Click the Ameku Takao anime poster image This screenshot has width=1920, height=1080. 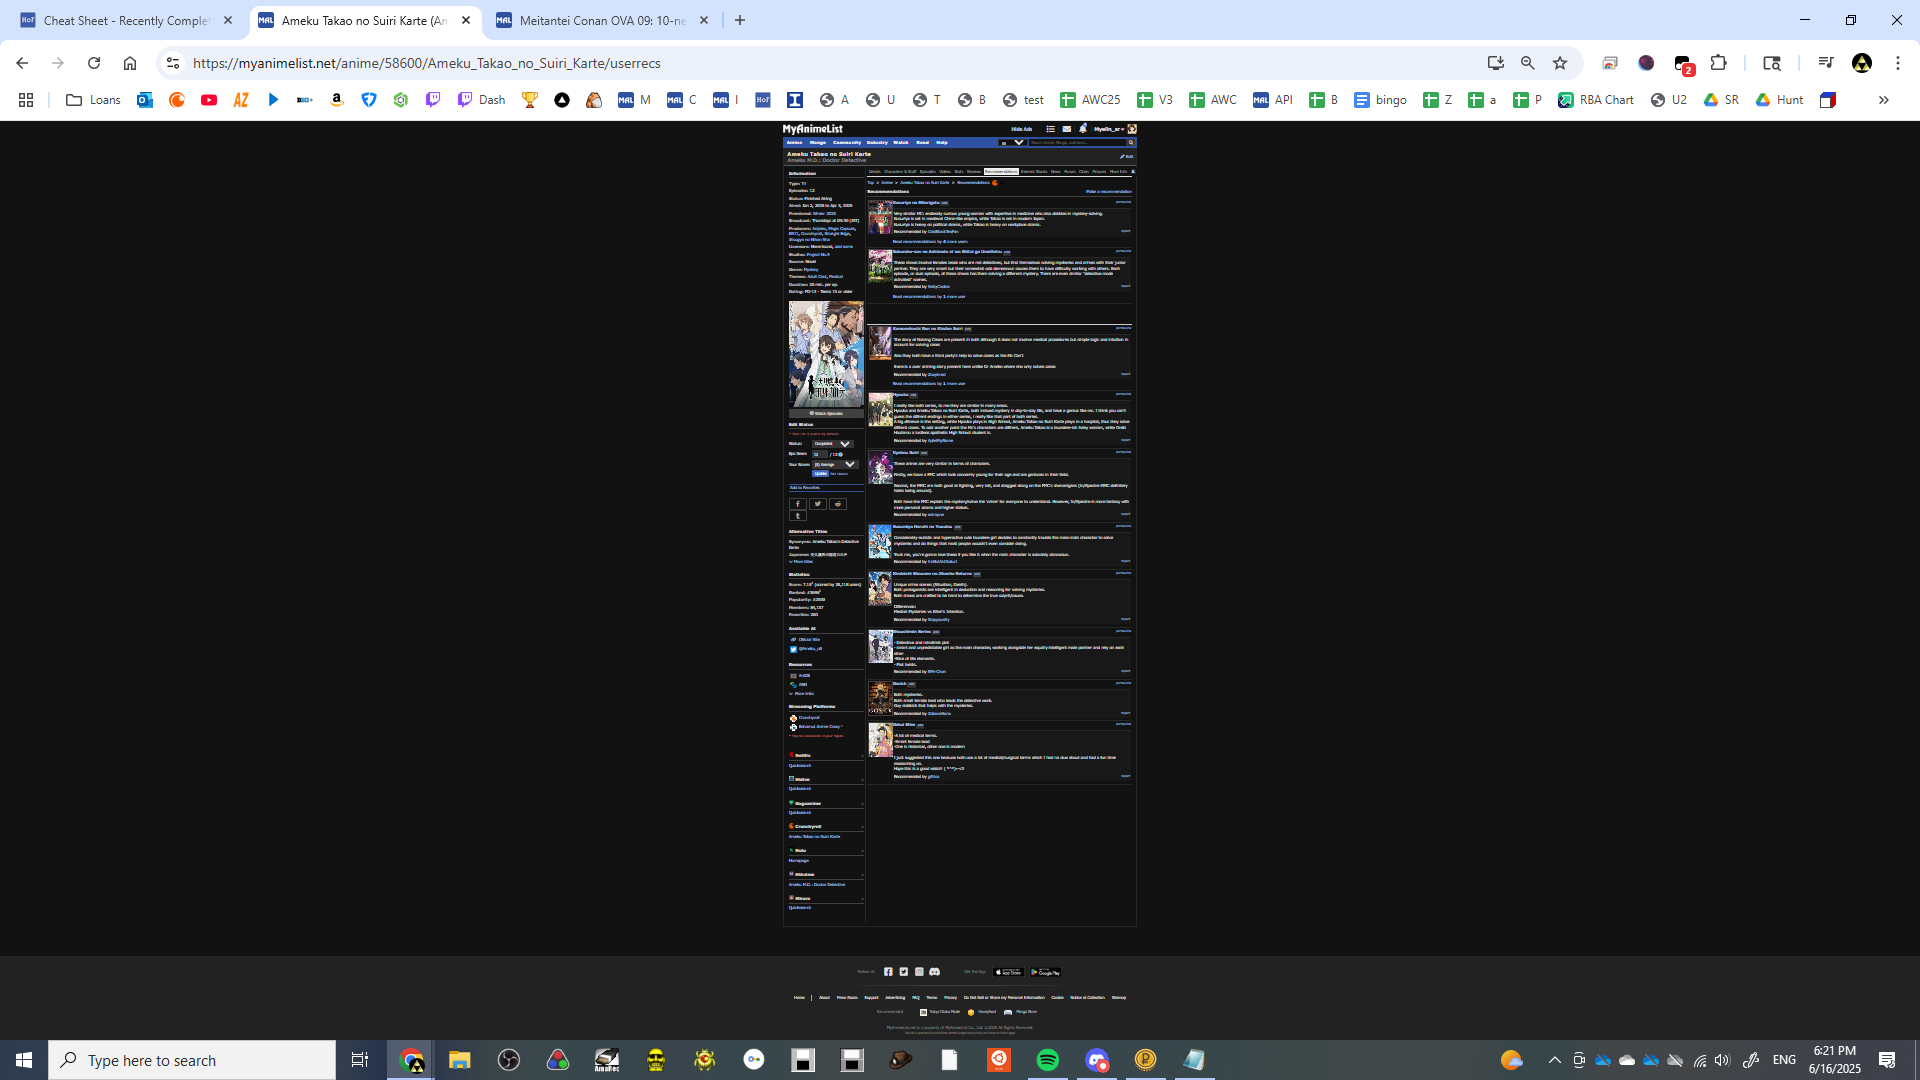pos(826,353)
